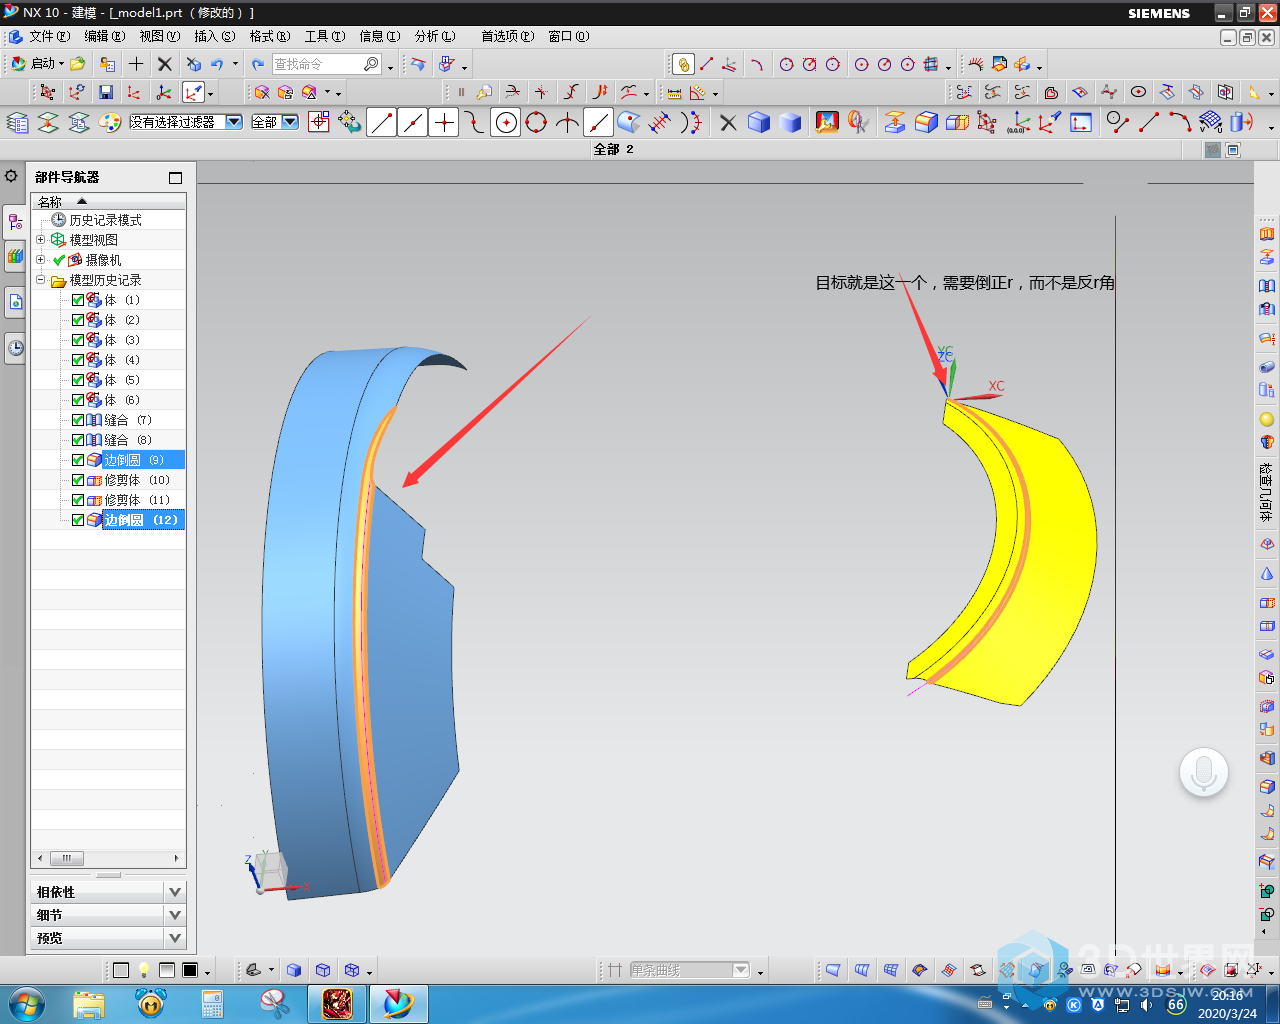Open the 文件(F) menu
1280x1024 pixels.
click(48, 36)
